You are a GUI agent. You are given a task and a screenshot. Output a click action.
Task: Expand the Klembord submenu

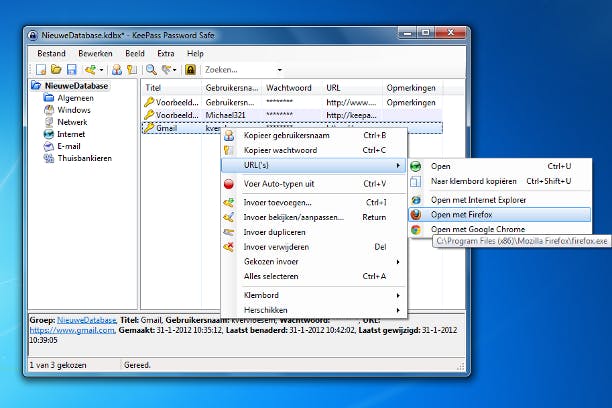click(x=314, y=296)
